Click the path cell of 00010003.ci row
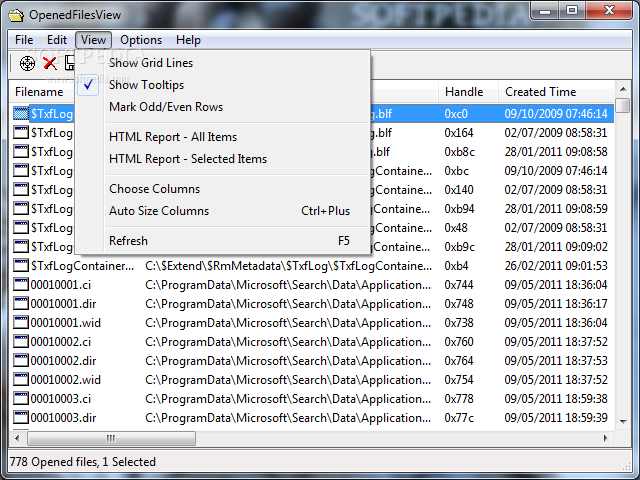Viewport: 640px width, 480px height. click(x=288, y=398)
